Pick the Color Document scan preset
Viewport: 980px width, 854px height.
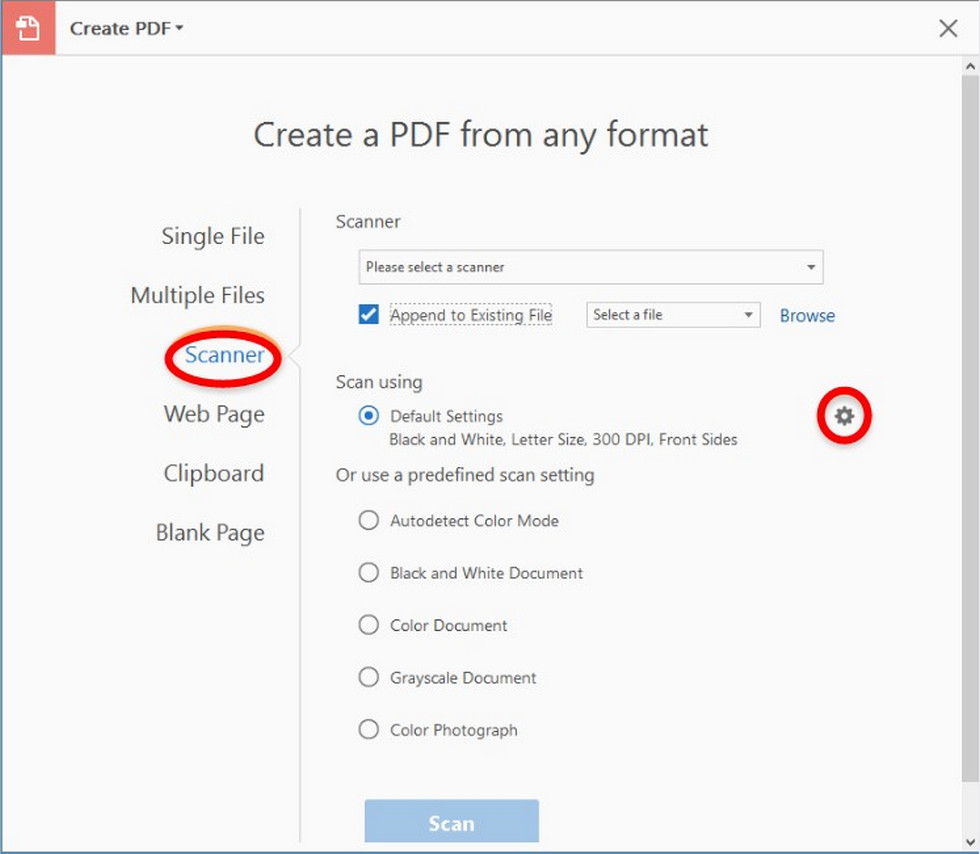click(x=369, y=624)
